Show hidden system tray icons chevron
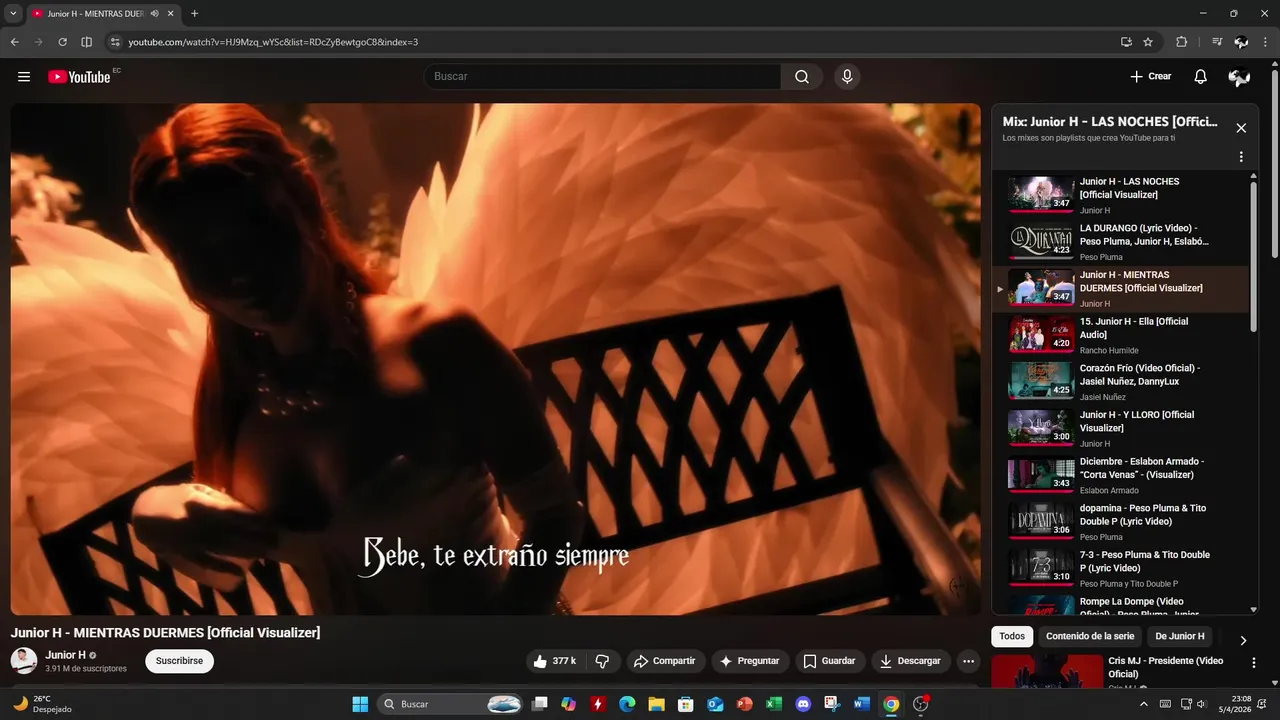The image size is (1280, 720). (1144, 704)
